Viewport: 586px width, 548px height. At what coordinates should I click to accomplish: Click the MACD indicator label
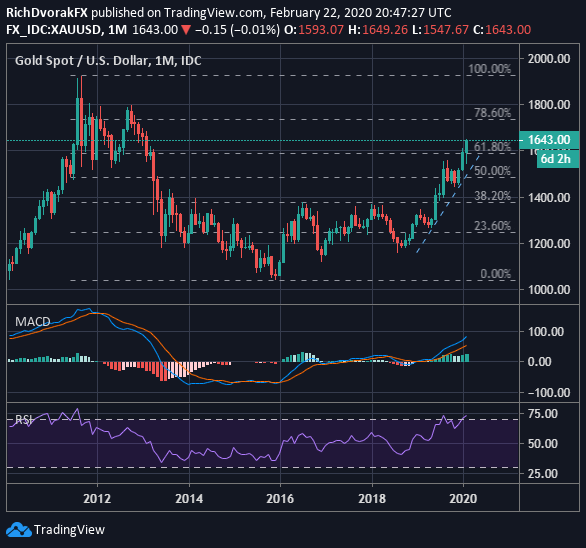coord(33,321)
